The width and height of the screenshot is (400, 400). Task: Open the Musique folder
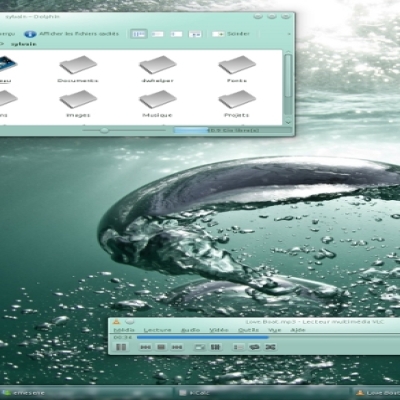(x=158, y=104)
